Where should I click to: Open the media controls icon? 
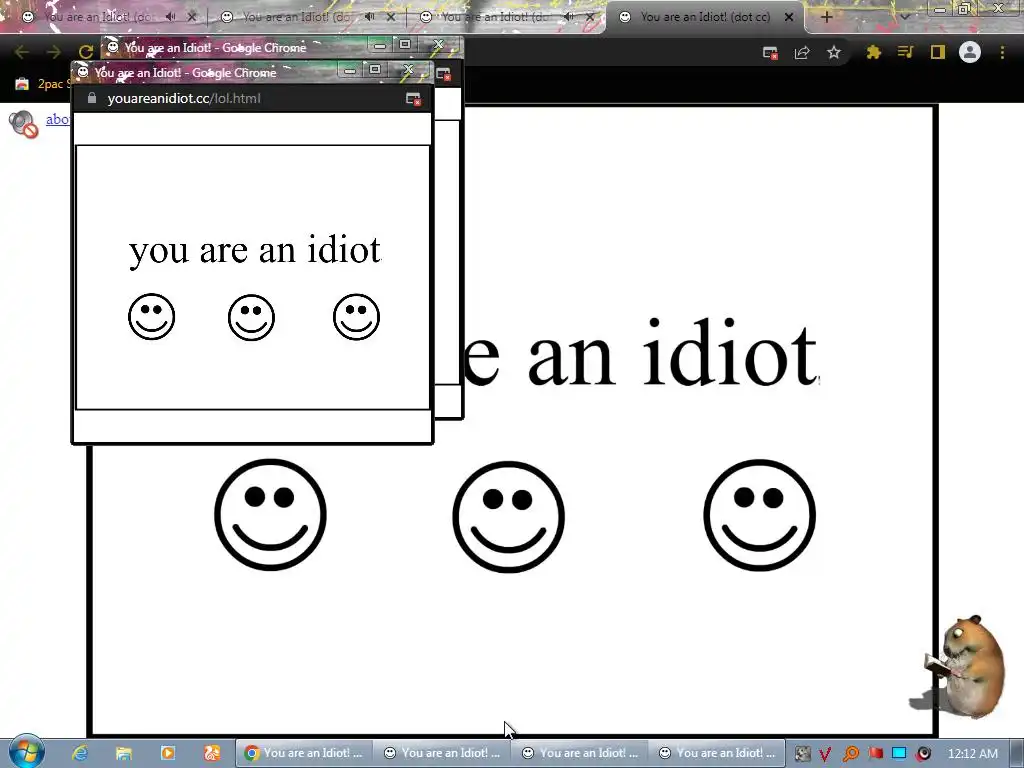point(905,52)
